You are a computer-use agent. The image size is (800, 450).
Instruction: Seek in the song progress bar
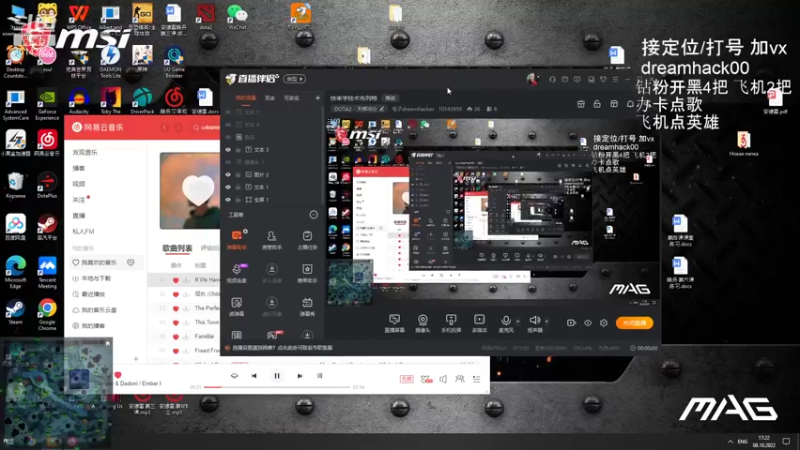click(277, 387)
